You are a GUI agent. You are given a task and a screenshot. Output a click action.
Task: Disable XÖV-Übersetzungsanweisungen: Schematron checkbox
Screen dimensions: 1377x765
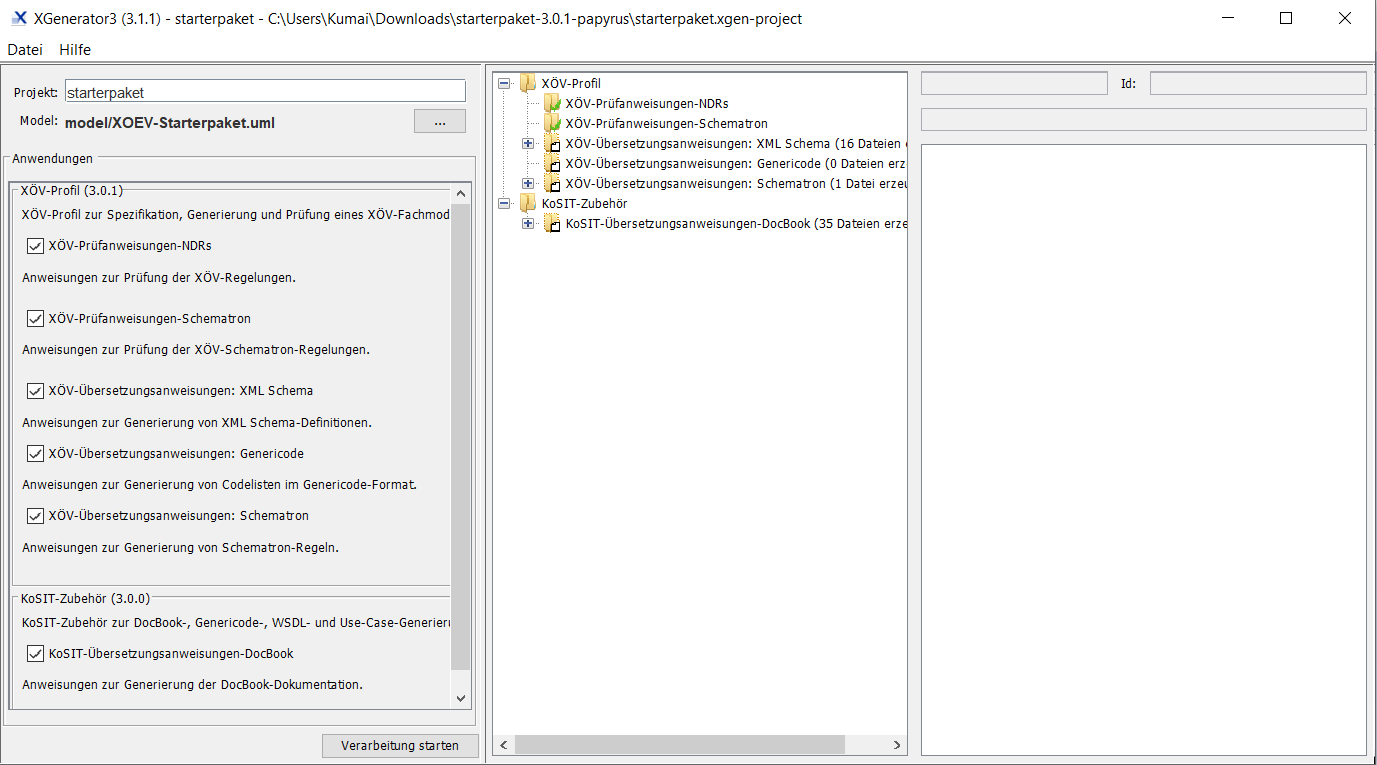35,517
